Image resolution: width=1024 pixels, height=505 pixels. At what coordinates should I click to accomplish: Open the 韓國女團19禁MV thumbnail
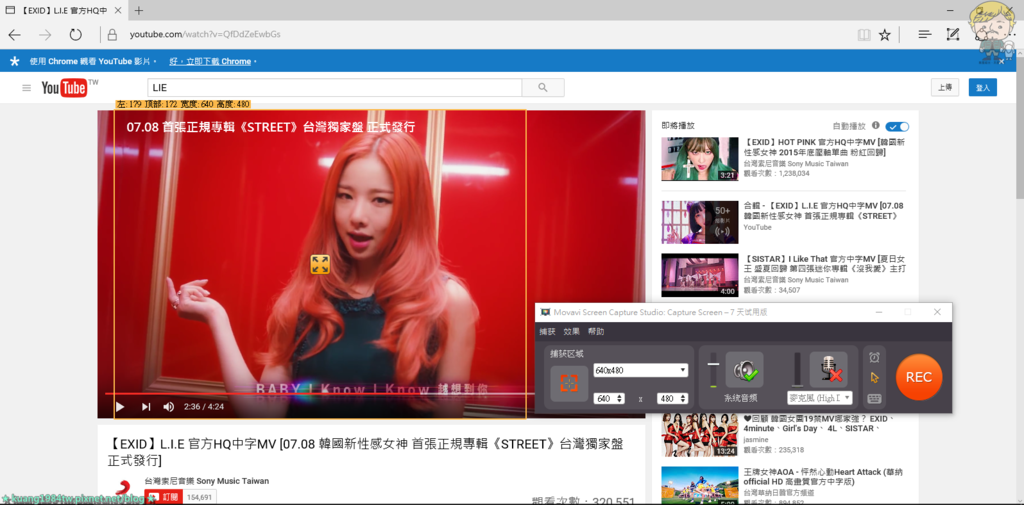pos(699,435)
